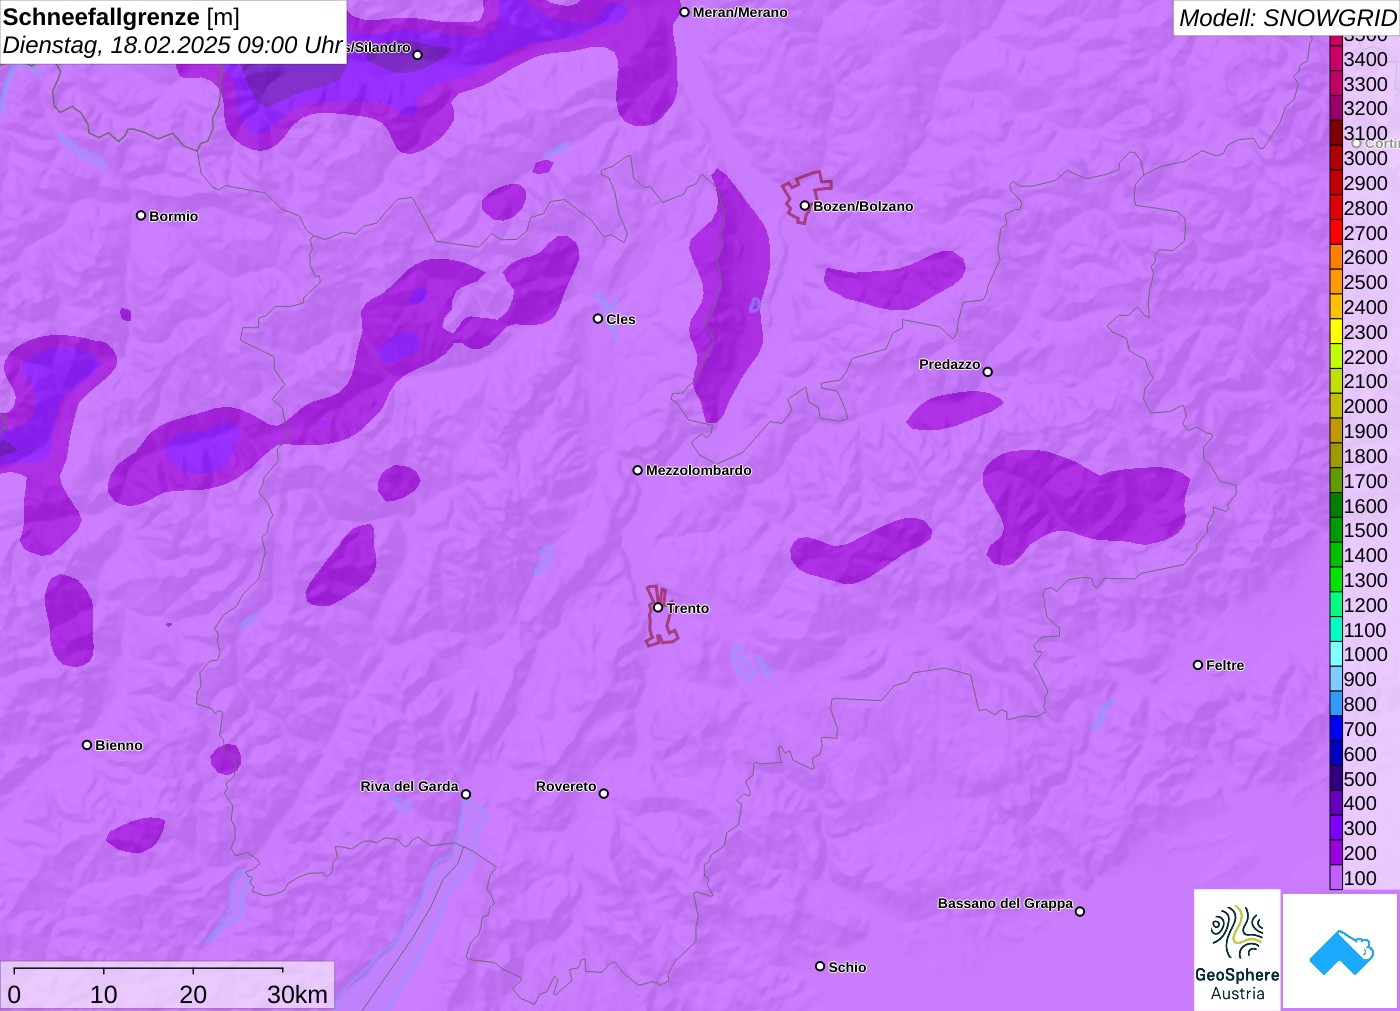Select the 2300 m yellow legend swatch
1400x1011 pixels.
pos(1336,332)
